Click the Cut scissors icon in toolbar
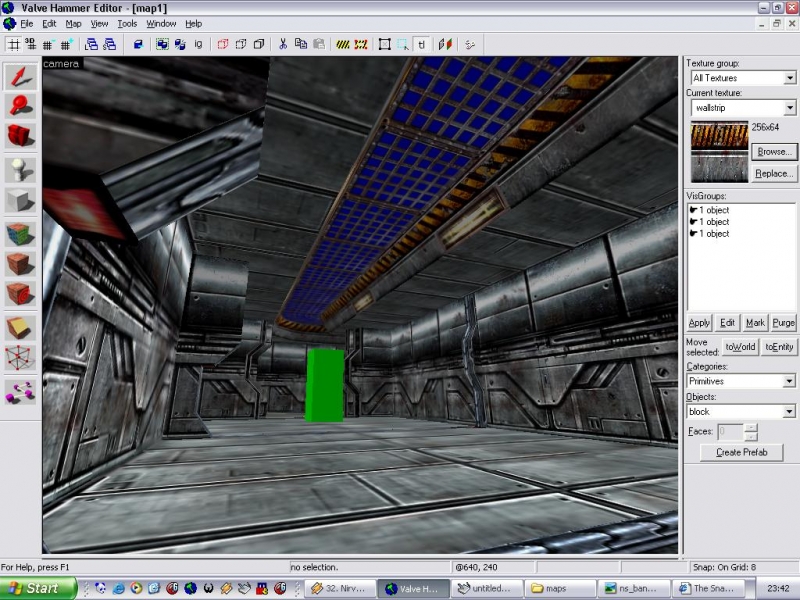Image resolution: width=800 pixels, height=600 pixels. pyautogui.click(x=284, y=44)
